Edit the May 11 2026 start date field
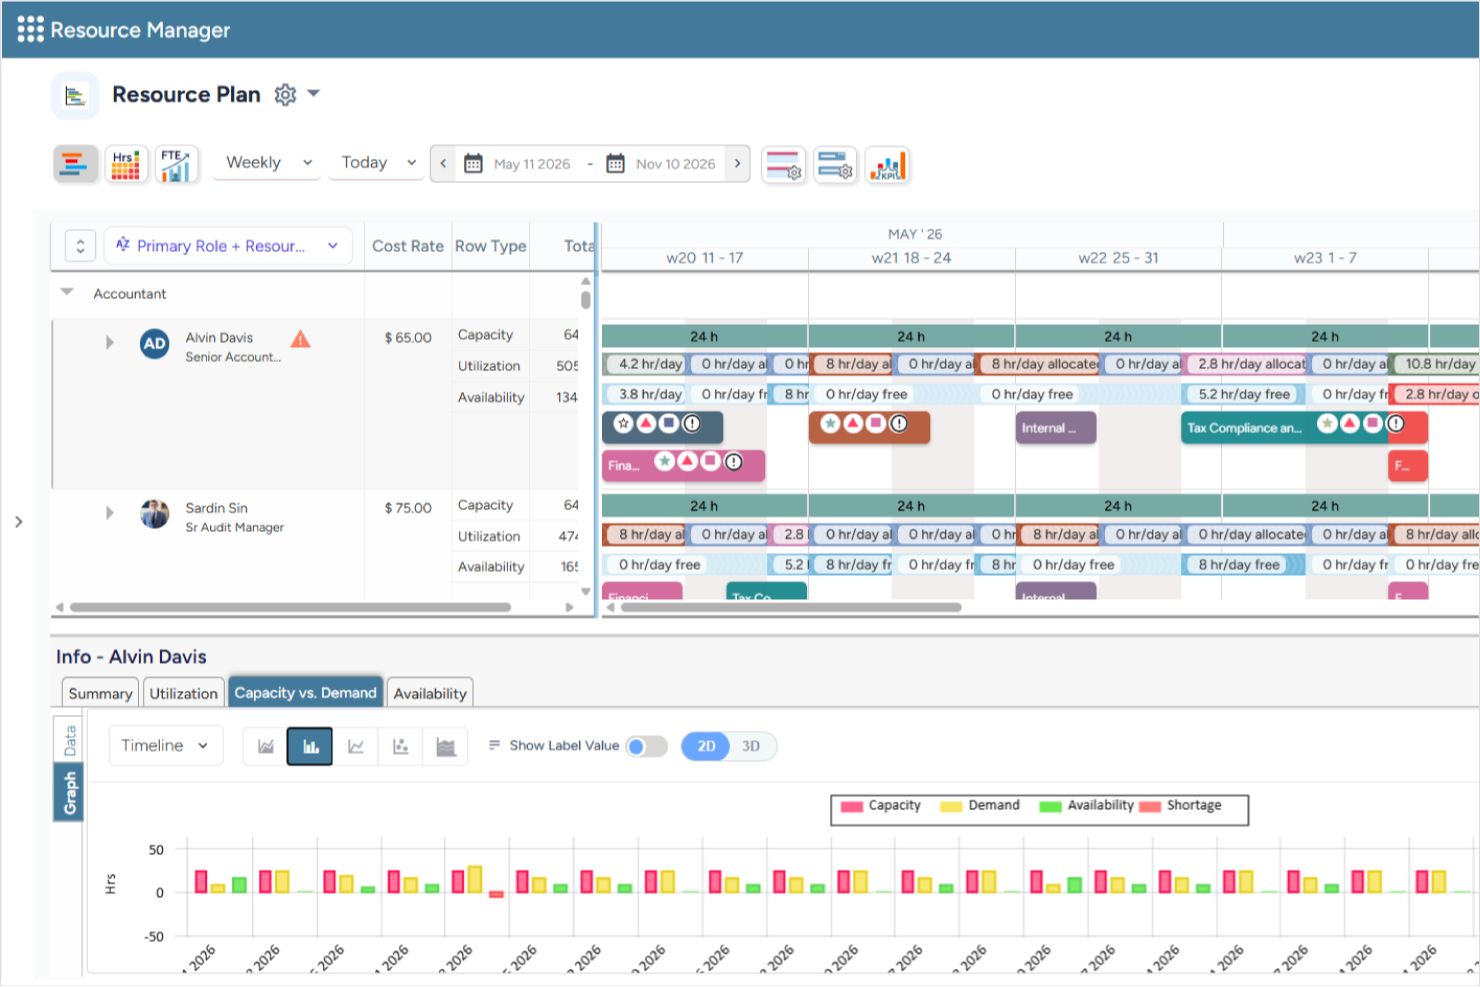This screenshot has height=987, width=1480. pos(532,164)
